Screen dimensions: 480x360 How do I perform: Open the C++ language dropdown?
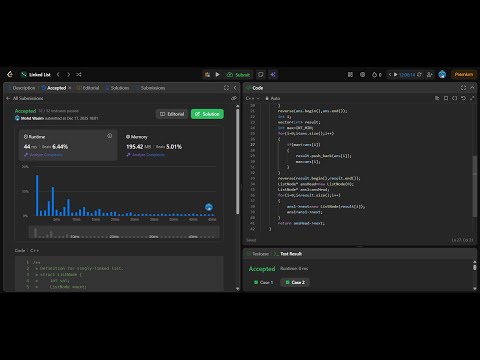coord(252,98)
